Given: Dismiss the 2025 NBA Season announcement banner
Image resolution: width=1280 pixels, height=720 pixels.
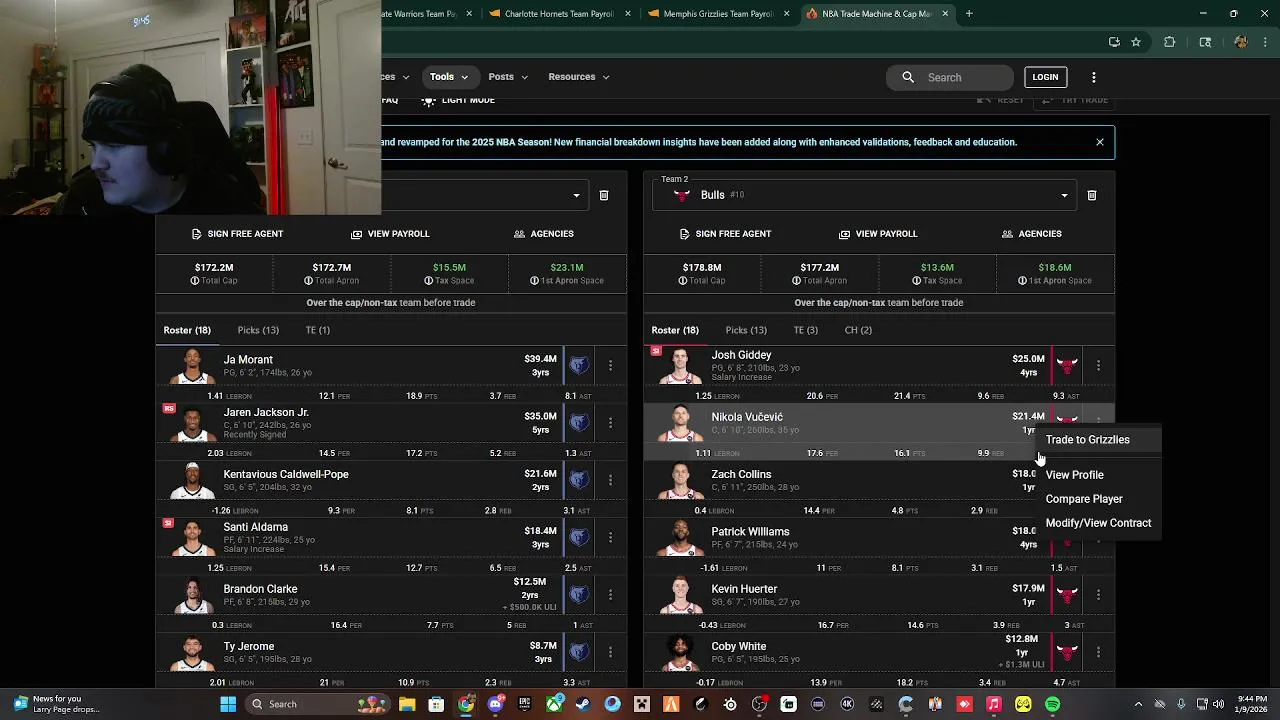Looking at the screenshot, I should pyautogui.click(x=1100, y=142).
